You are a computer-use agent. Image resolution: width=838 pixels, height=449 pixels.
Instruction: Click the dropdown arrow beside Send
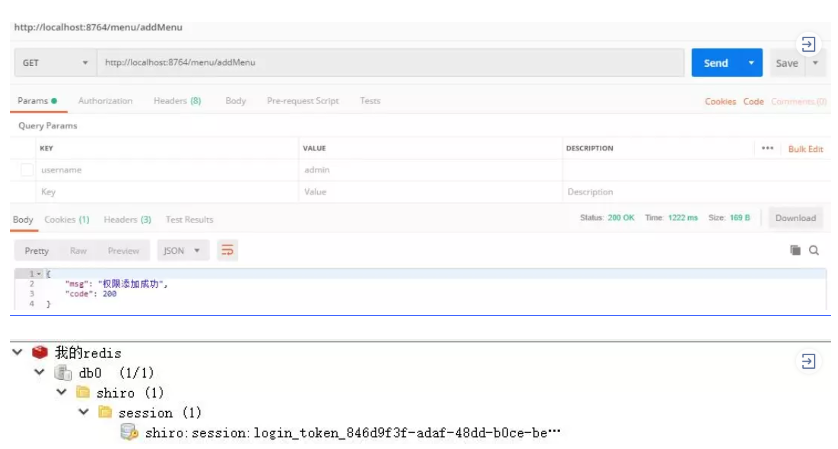coord(751,63)
